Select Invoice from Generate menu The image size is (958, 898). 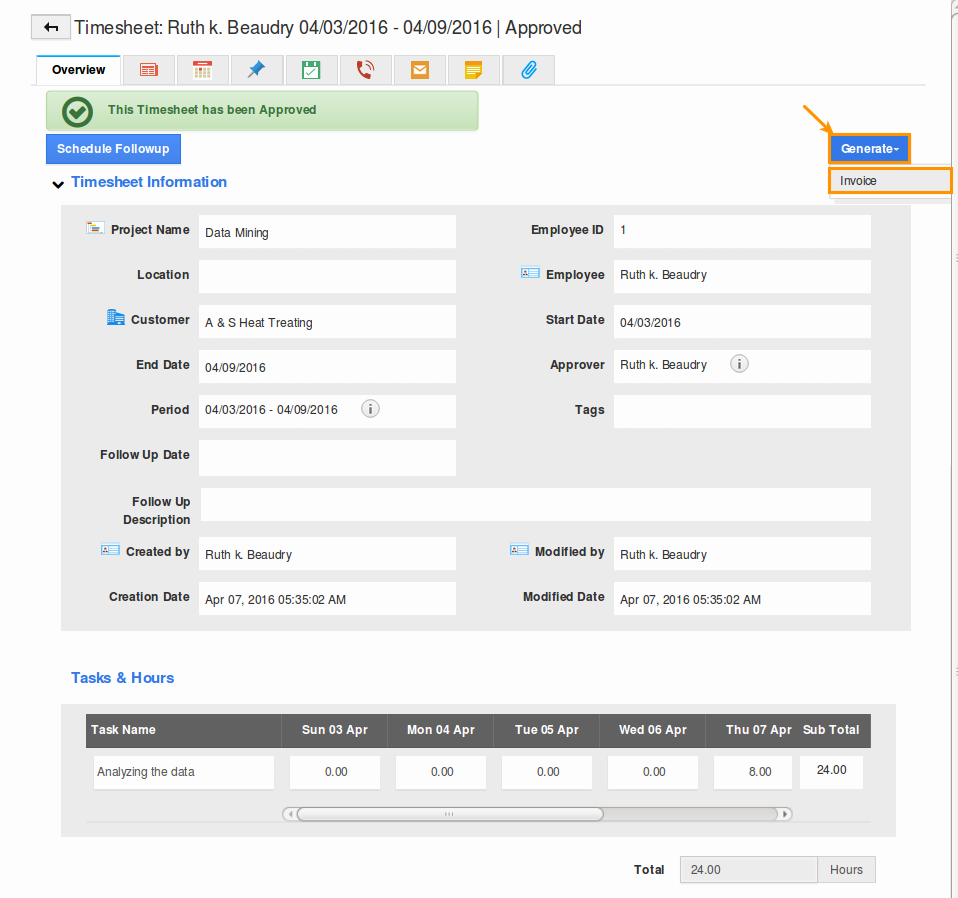click(889, 181)
